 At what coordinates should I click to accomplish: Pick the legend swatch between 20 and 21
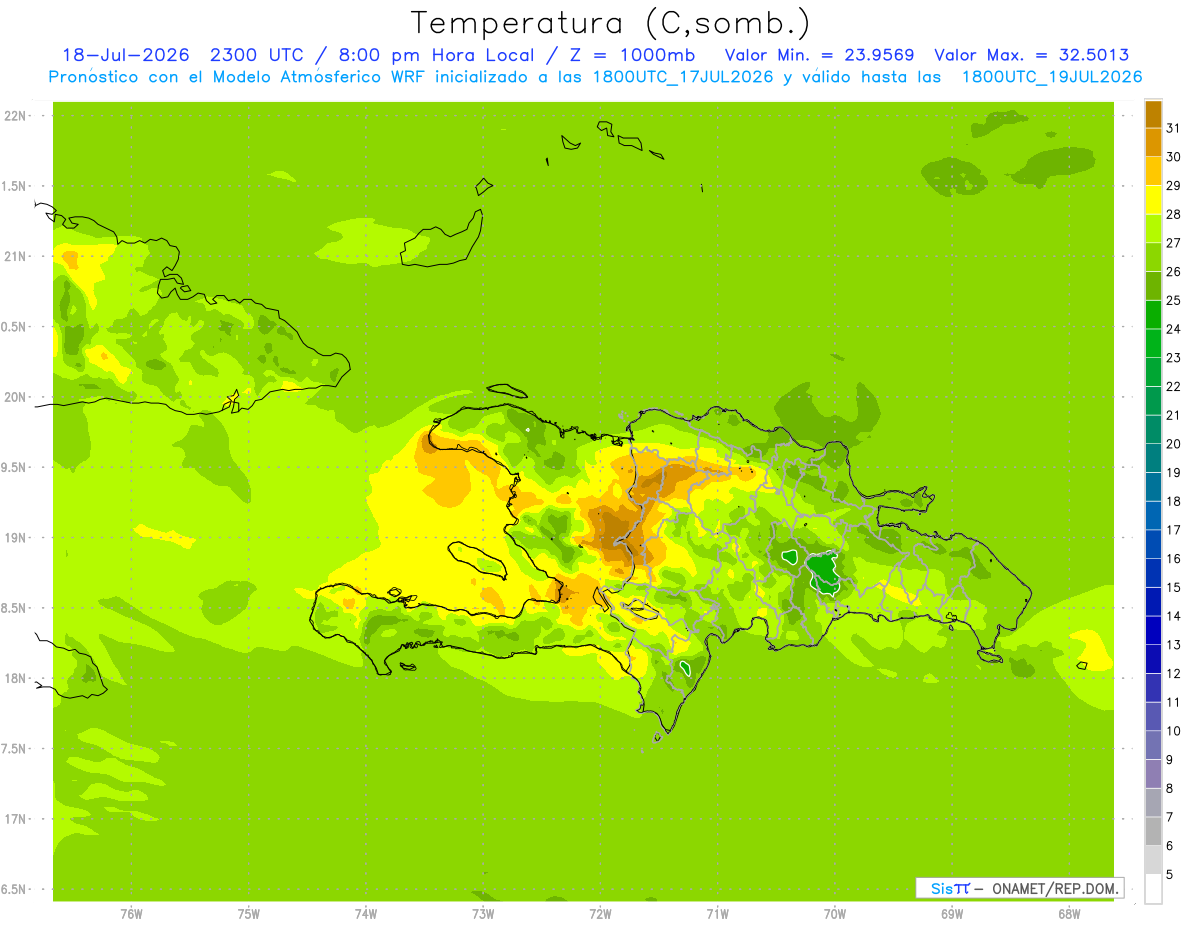(x=1153, y=430)
